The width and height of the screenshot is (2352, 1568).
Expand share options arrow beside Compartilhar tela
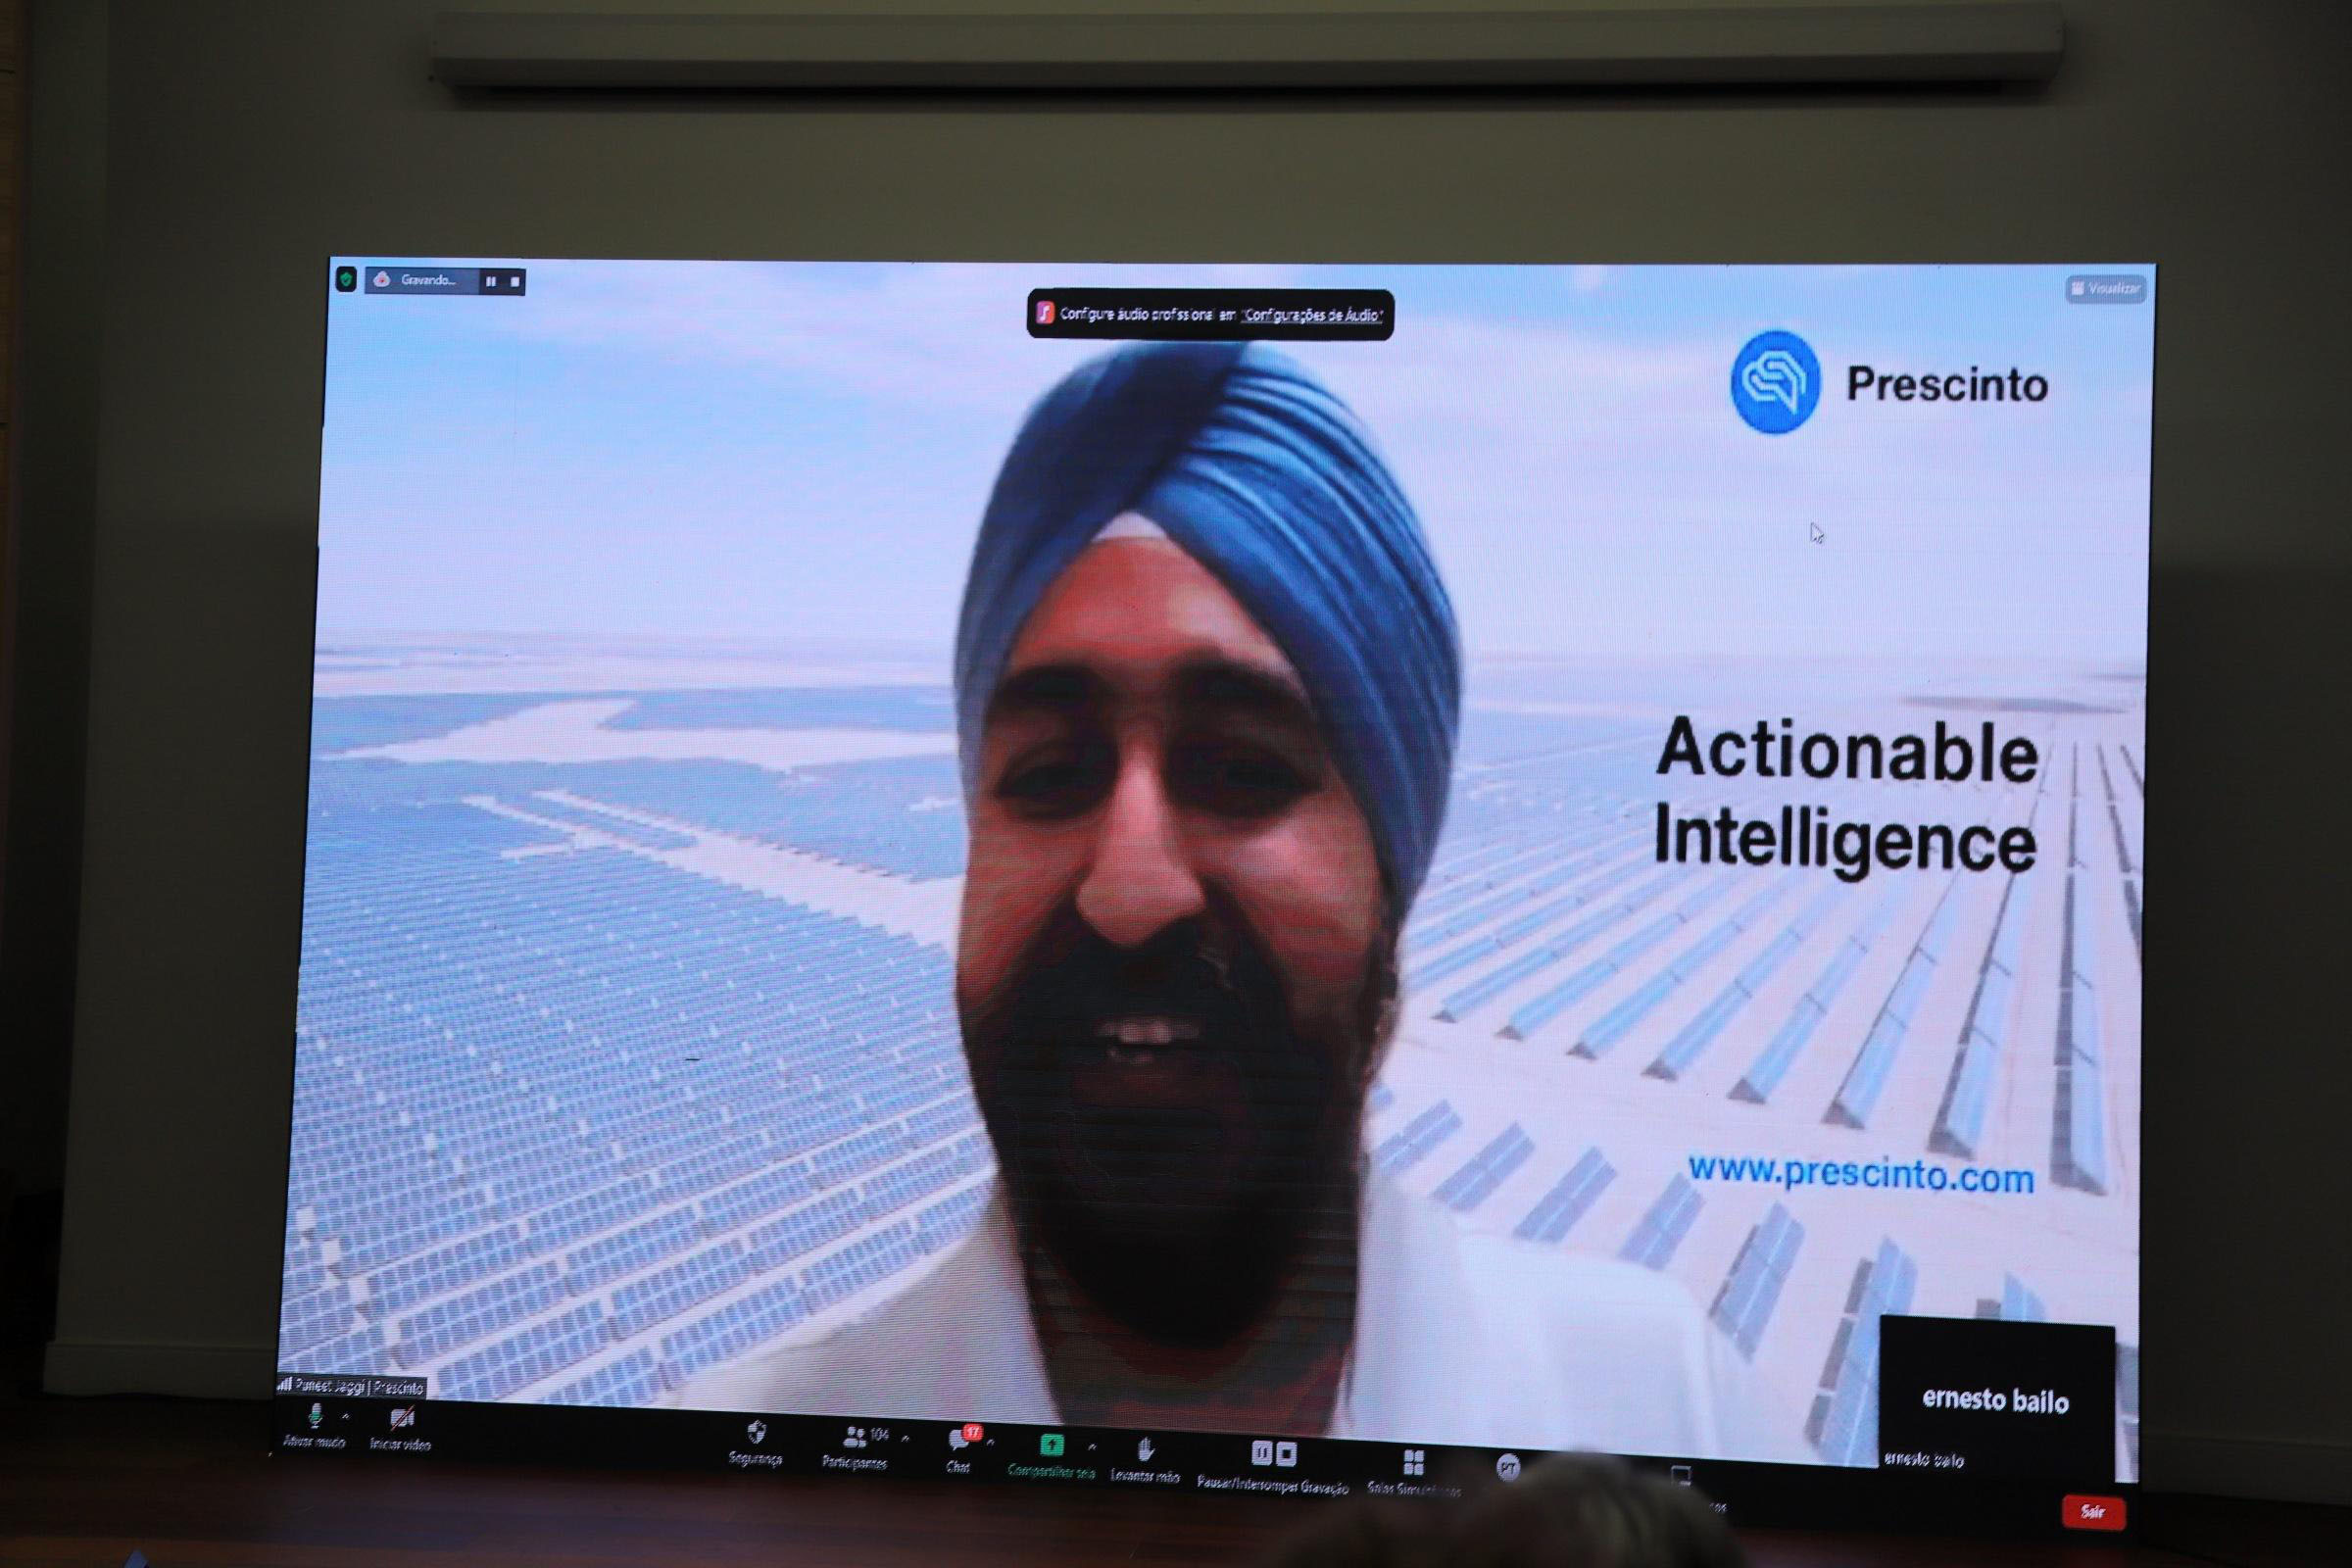(x=1092, y=1446)
